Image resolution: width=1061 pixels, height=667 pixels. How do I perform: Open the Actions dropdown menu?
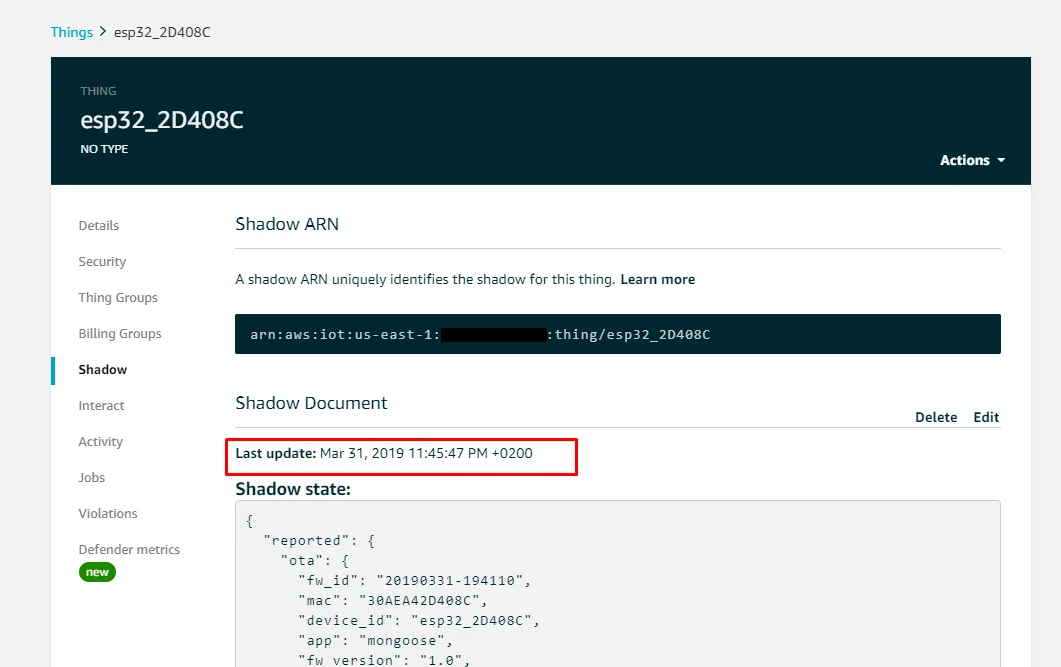[x=971, y=160]
